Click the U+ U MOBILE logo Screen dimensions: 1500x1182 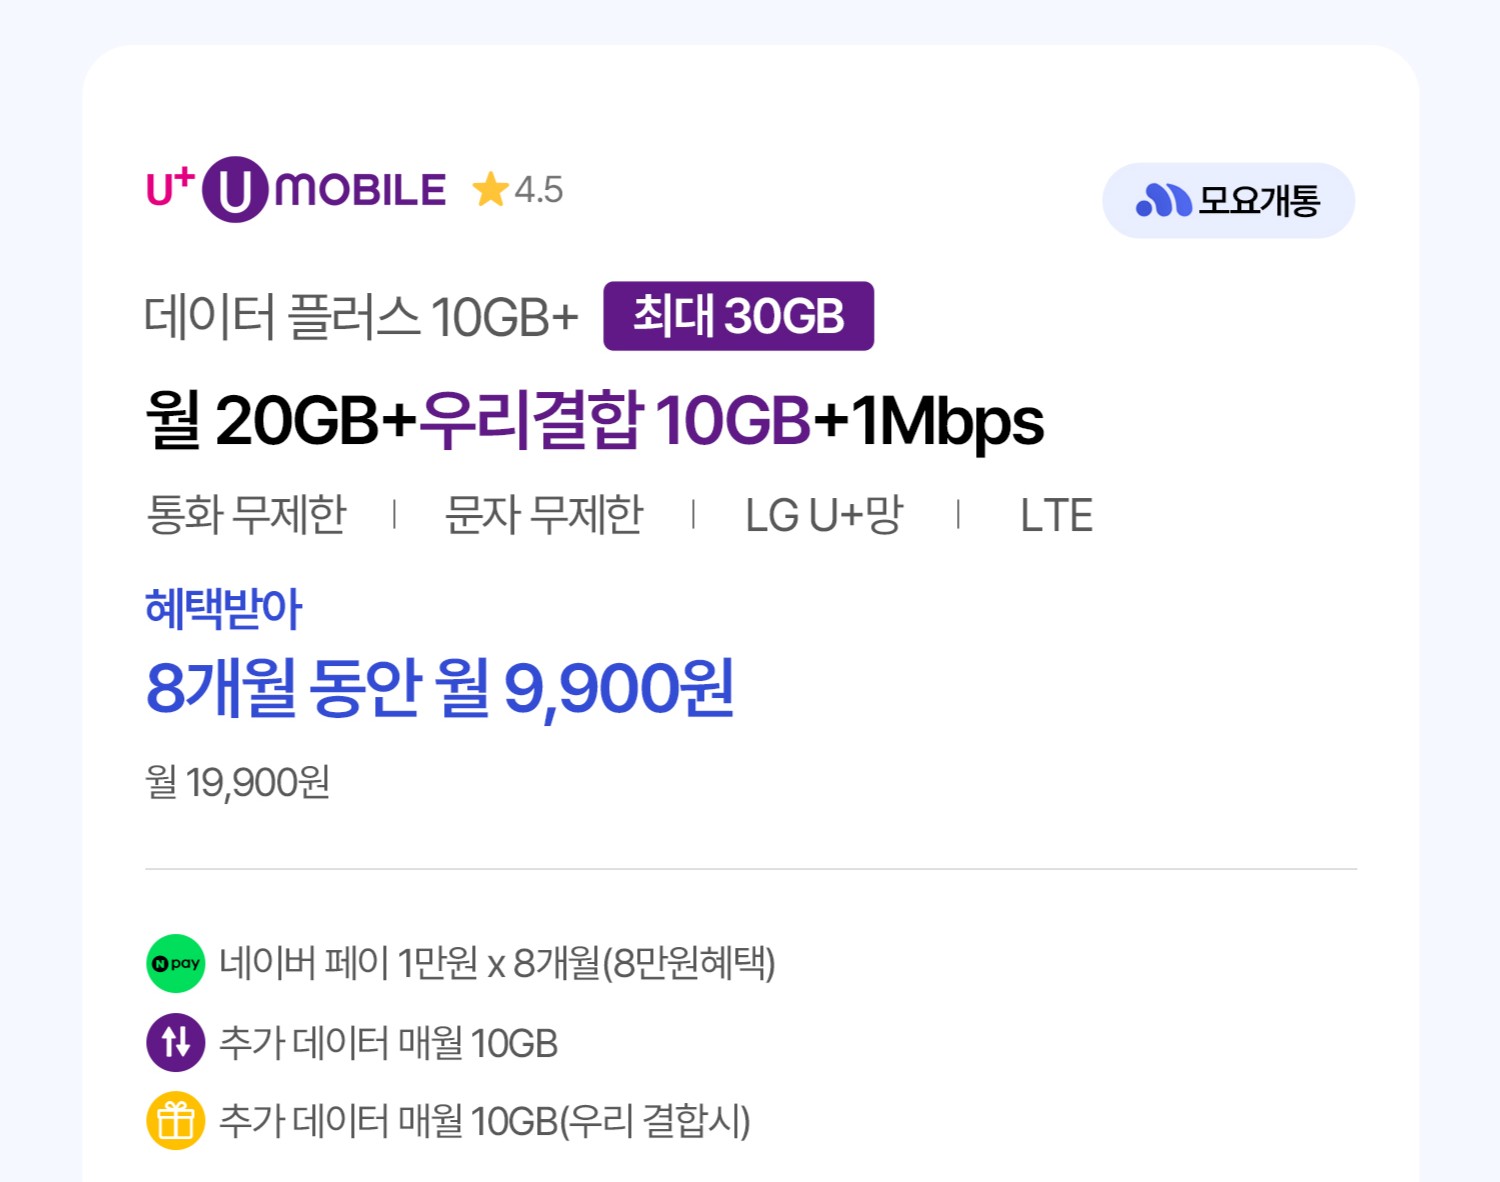pyautogui.click(x=296, y=189)
